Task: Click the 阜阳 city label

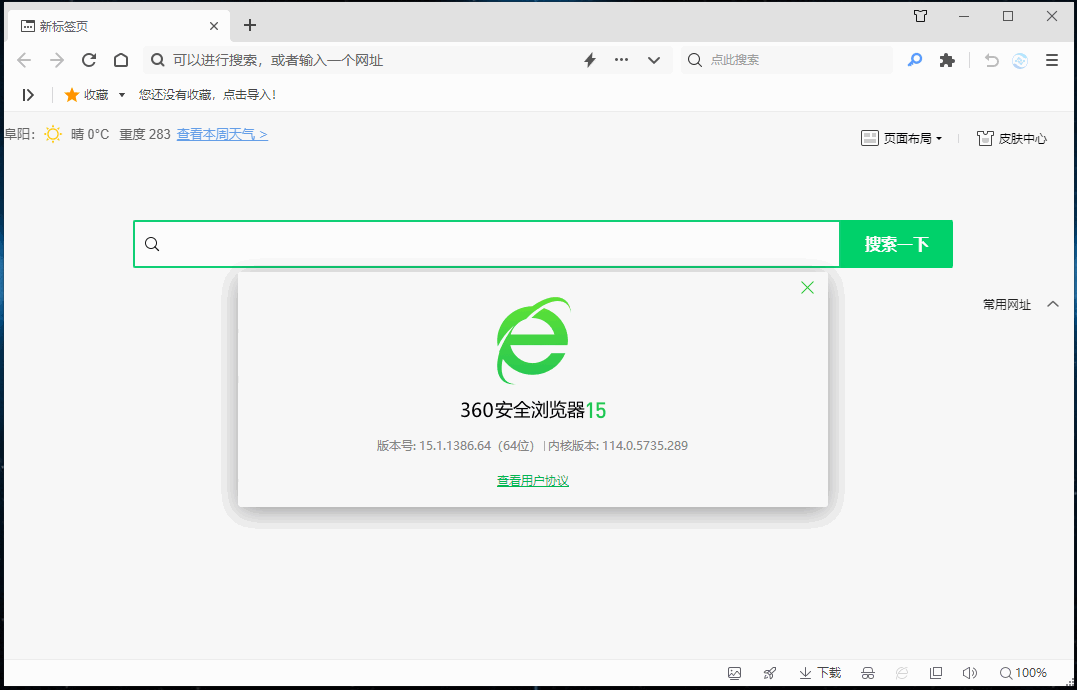Action: [x=19, y=134]
